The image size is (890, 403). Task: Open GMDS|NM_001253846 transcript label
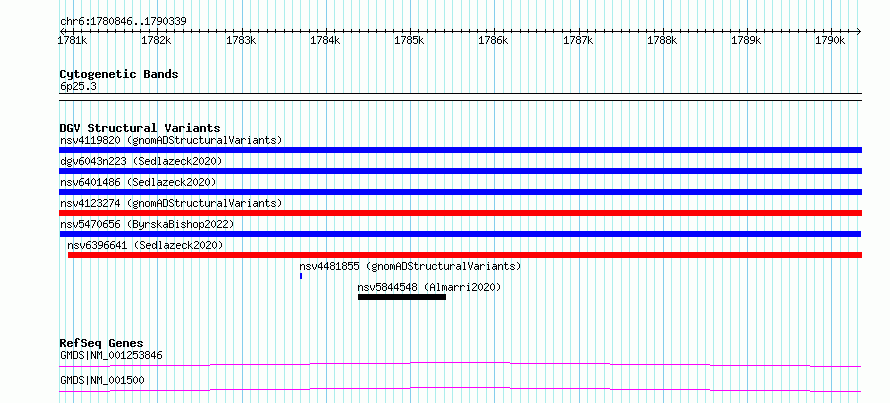click(x=111, y=356)
